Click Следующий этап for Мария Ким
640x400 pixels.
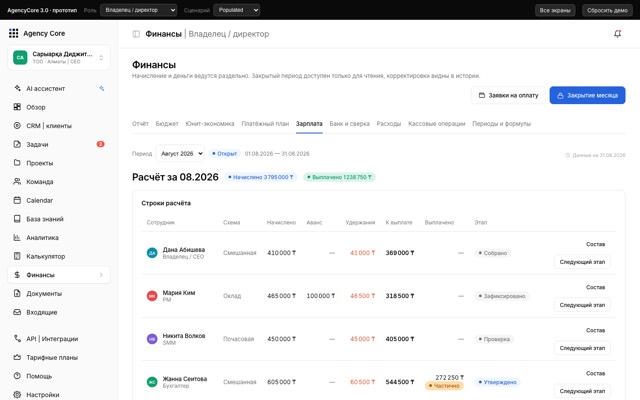(x=582, y=305)
